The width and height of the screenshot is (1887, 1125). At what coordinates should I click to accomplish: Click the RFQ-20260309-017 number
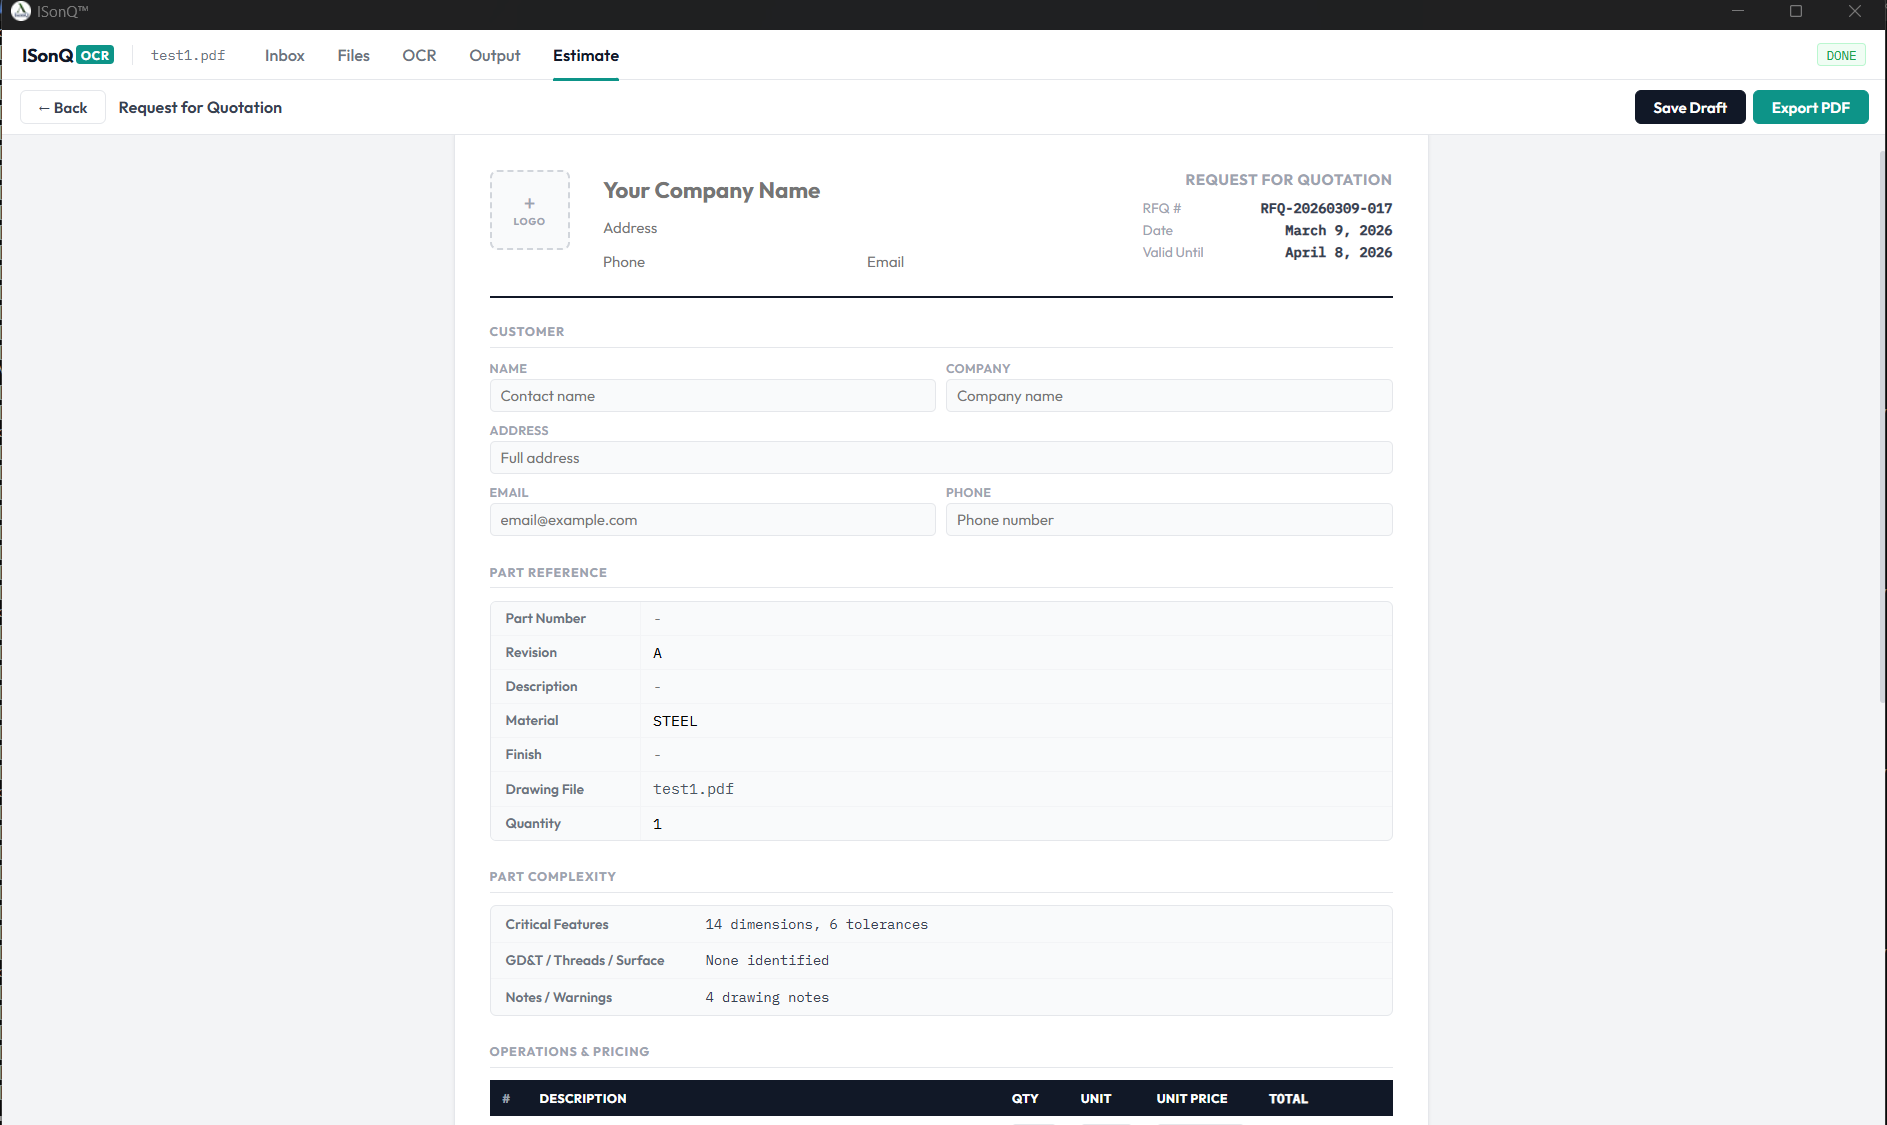click(1326, 208)
